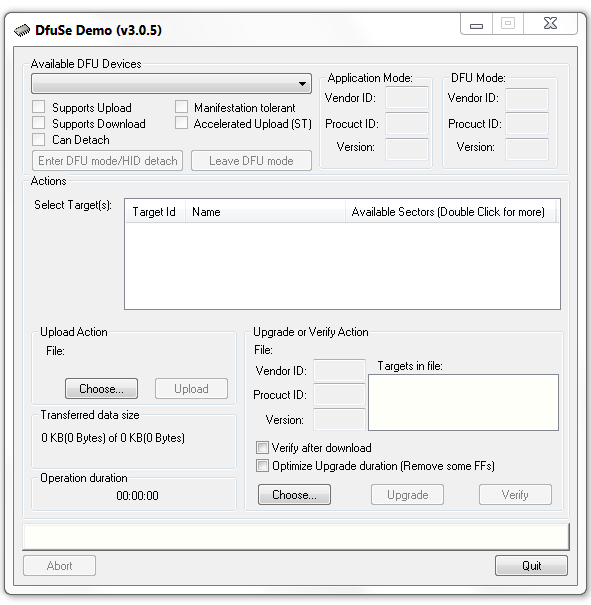Enable Accelerated Upload (ST) checkbox

[181, 123]
